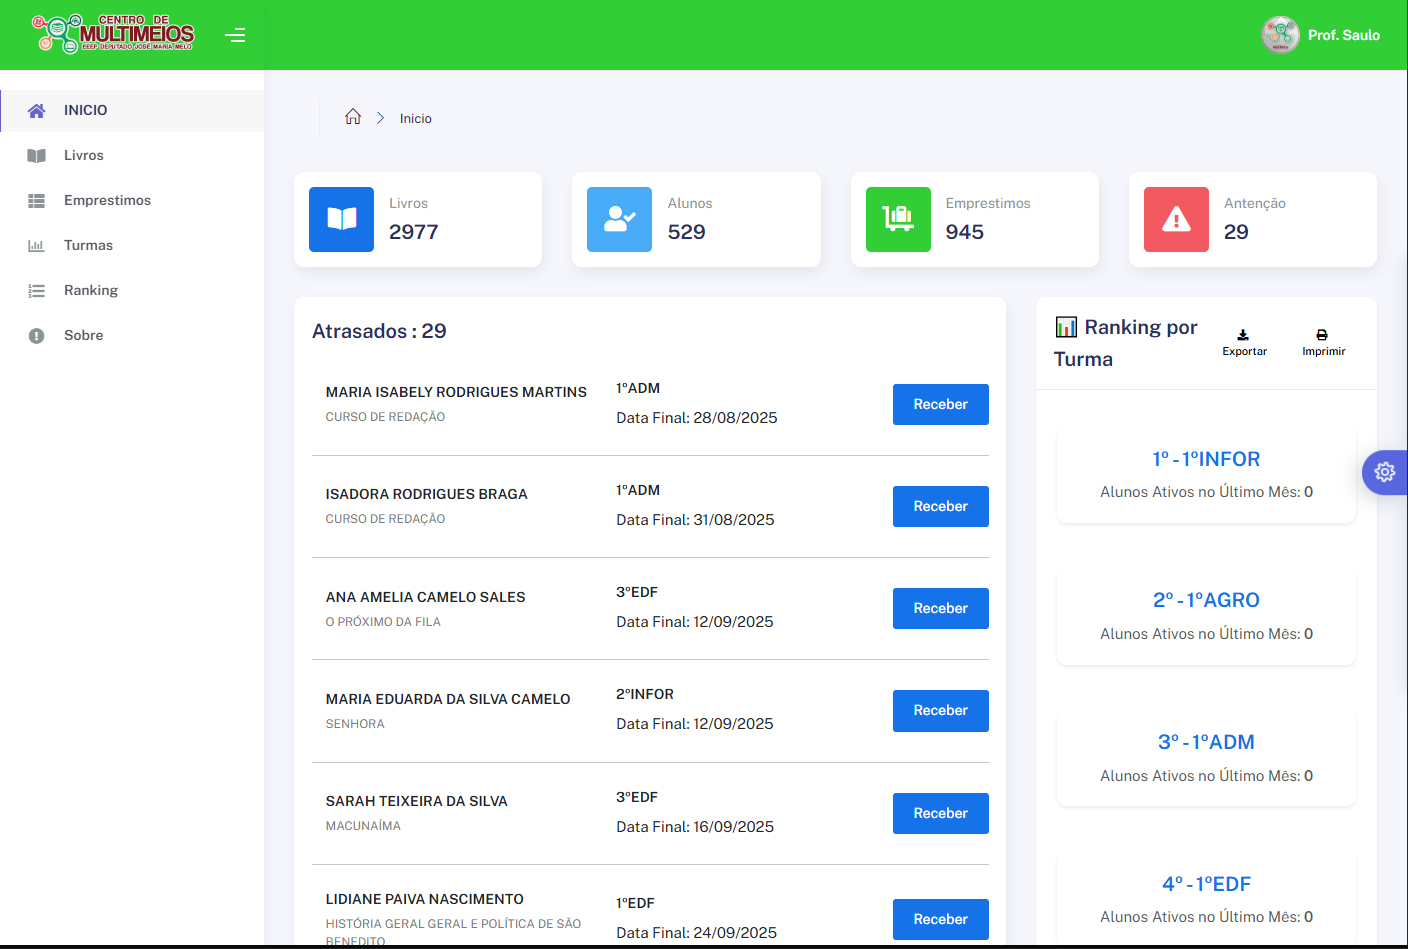The width and height of the screenshot is (1408, 949).
Task: Click the blue Livros book icon
Action: [342, 219]
